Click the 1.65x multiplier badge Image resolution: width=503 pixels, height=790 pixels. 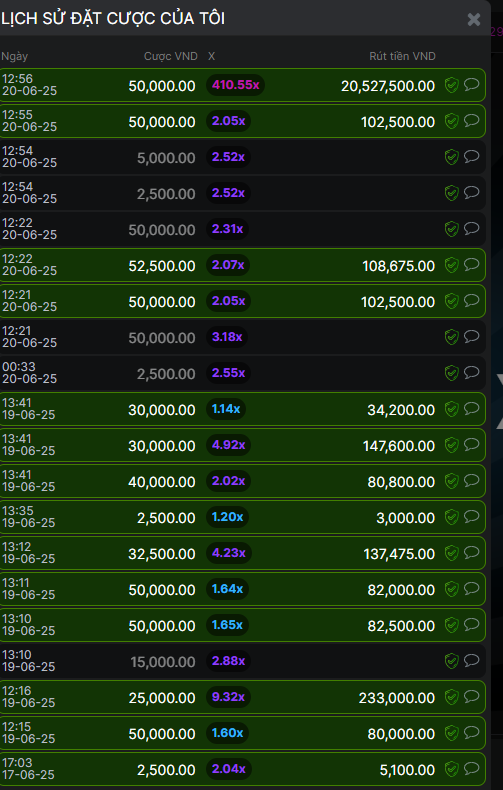pyautogui.click(x=227, y=625)
